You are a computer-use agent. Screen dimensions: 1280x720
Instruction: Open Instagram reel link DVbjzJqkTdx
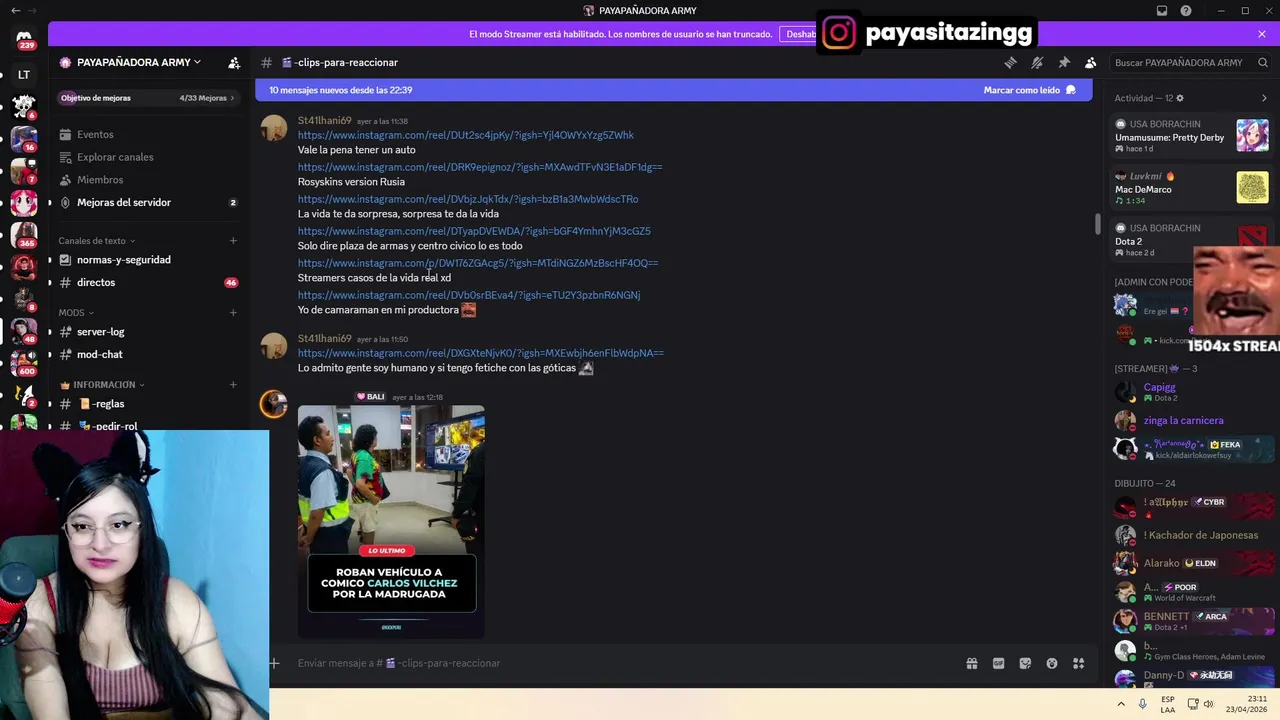click(468, 199)
